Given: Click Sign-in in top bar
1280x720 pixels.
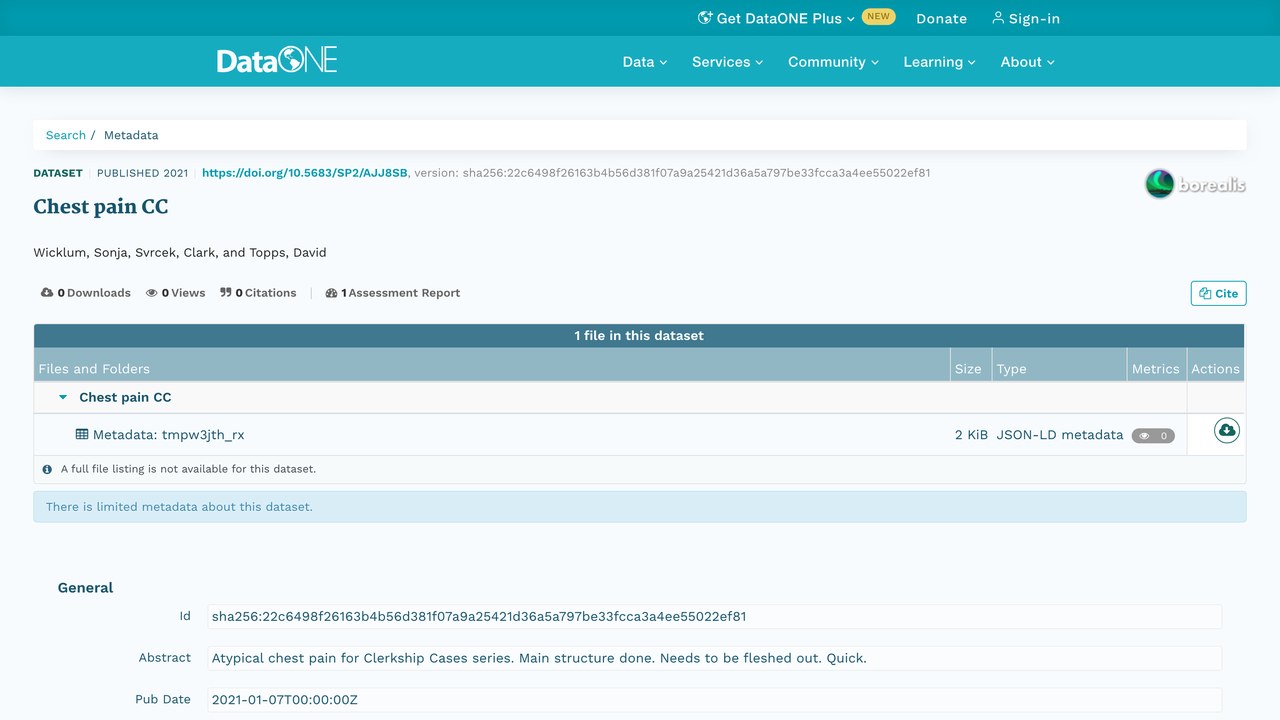Looking at the screenshot, I should click(x=1026, y=18).
